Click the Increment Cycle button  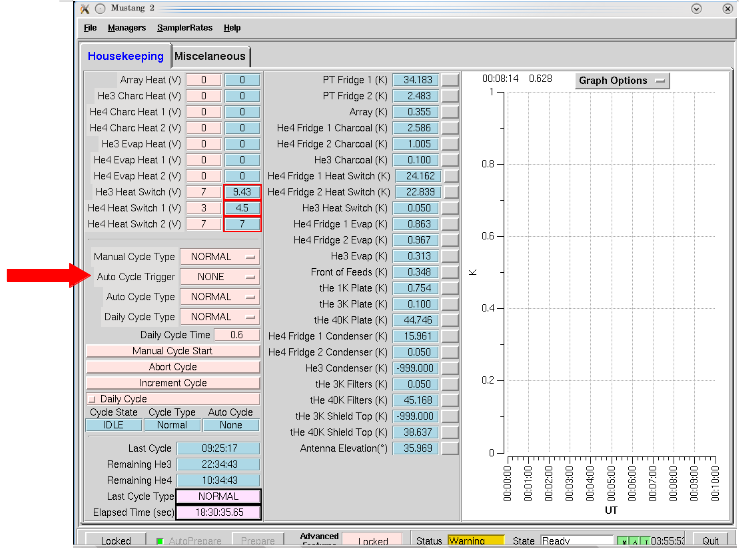tap(173, 383)
